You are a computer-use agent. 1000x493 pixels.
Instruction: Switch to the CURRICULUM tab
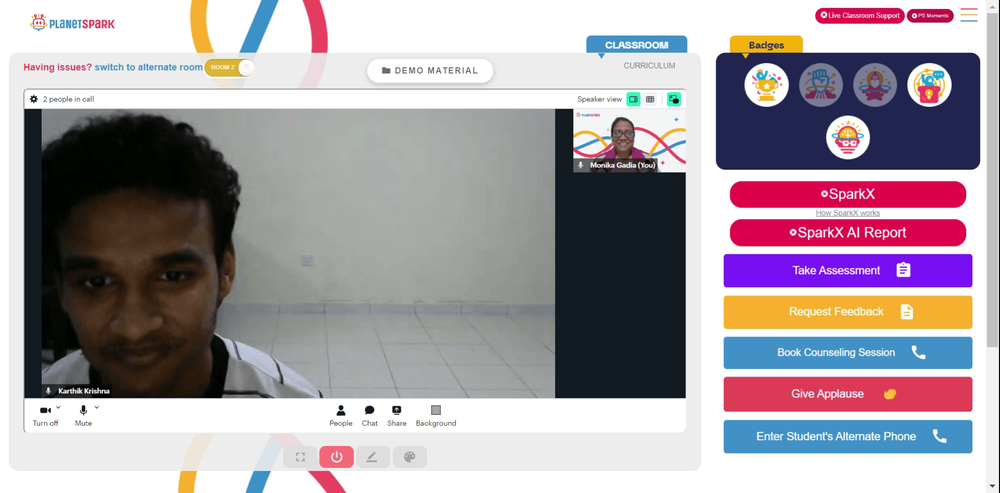click(649, 66)
